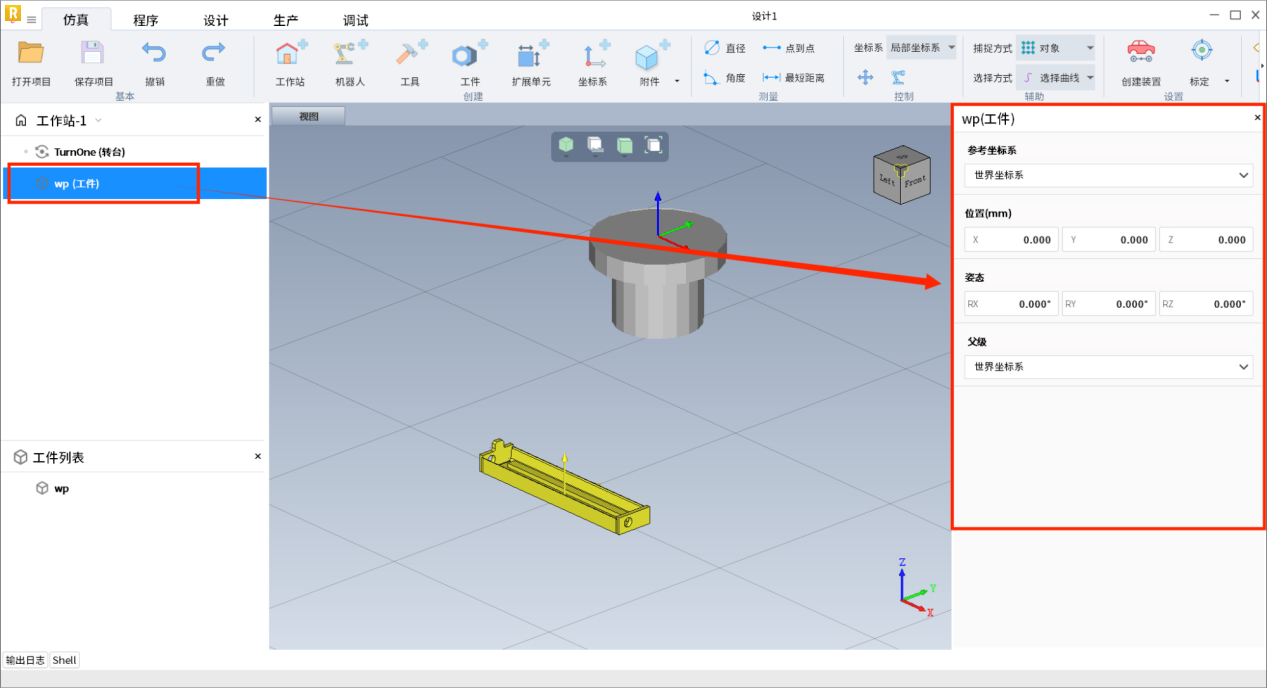Screen dimensions: 1267x688
Task: Switch to the 调试 (Debug) tab
Action: pos(355,20)
